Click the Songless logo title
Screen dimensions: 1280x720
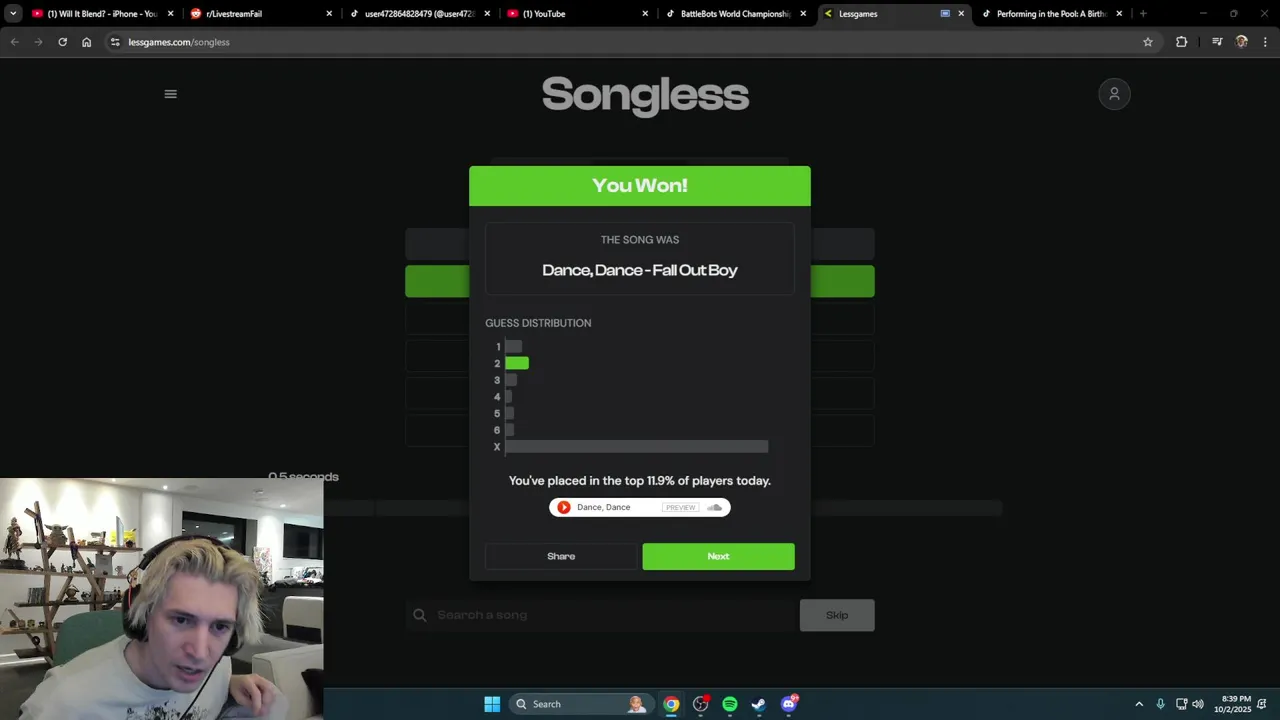coord(645,95)
